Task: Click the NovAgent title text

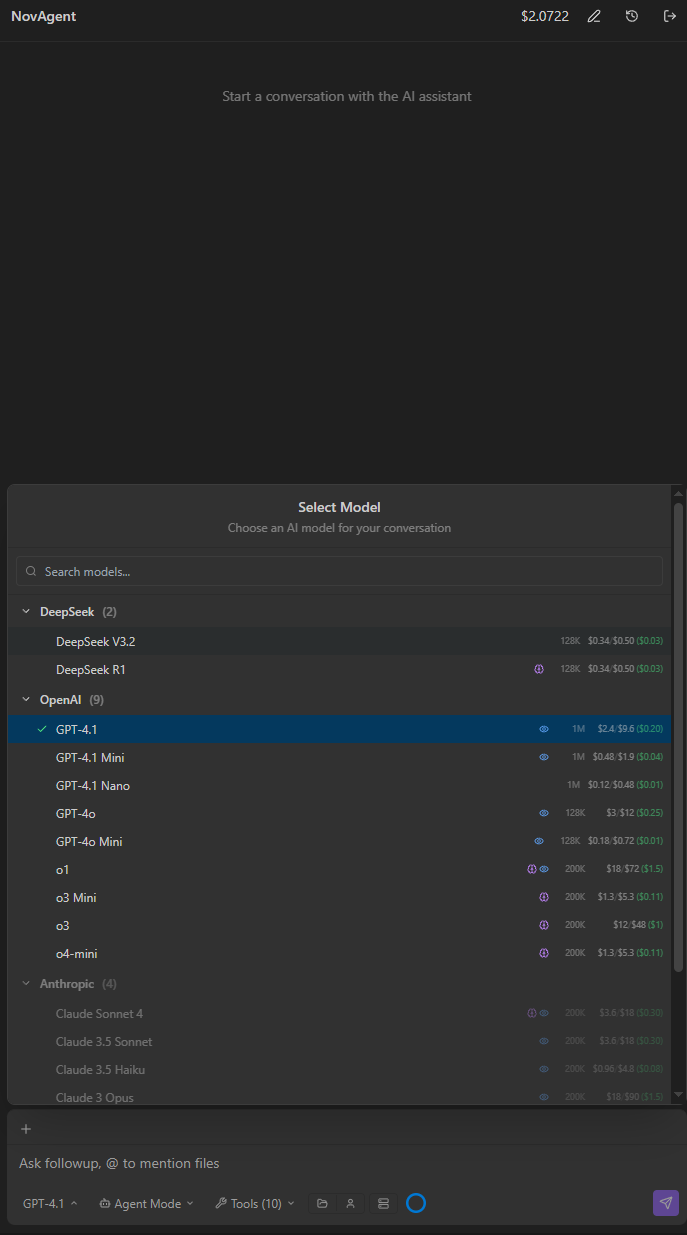Action: [x=43, y=16]
